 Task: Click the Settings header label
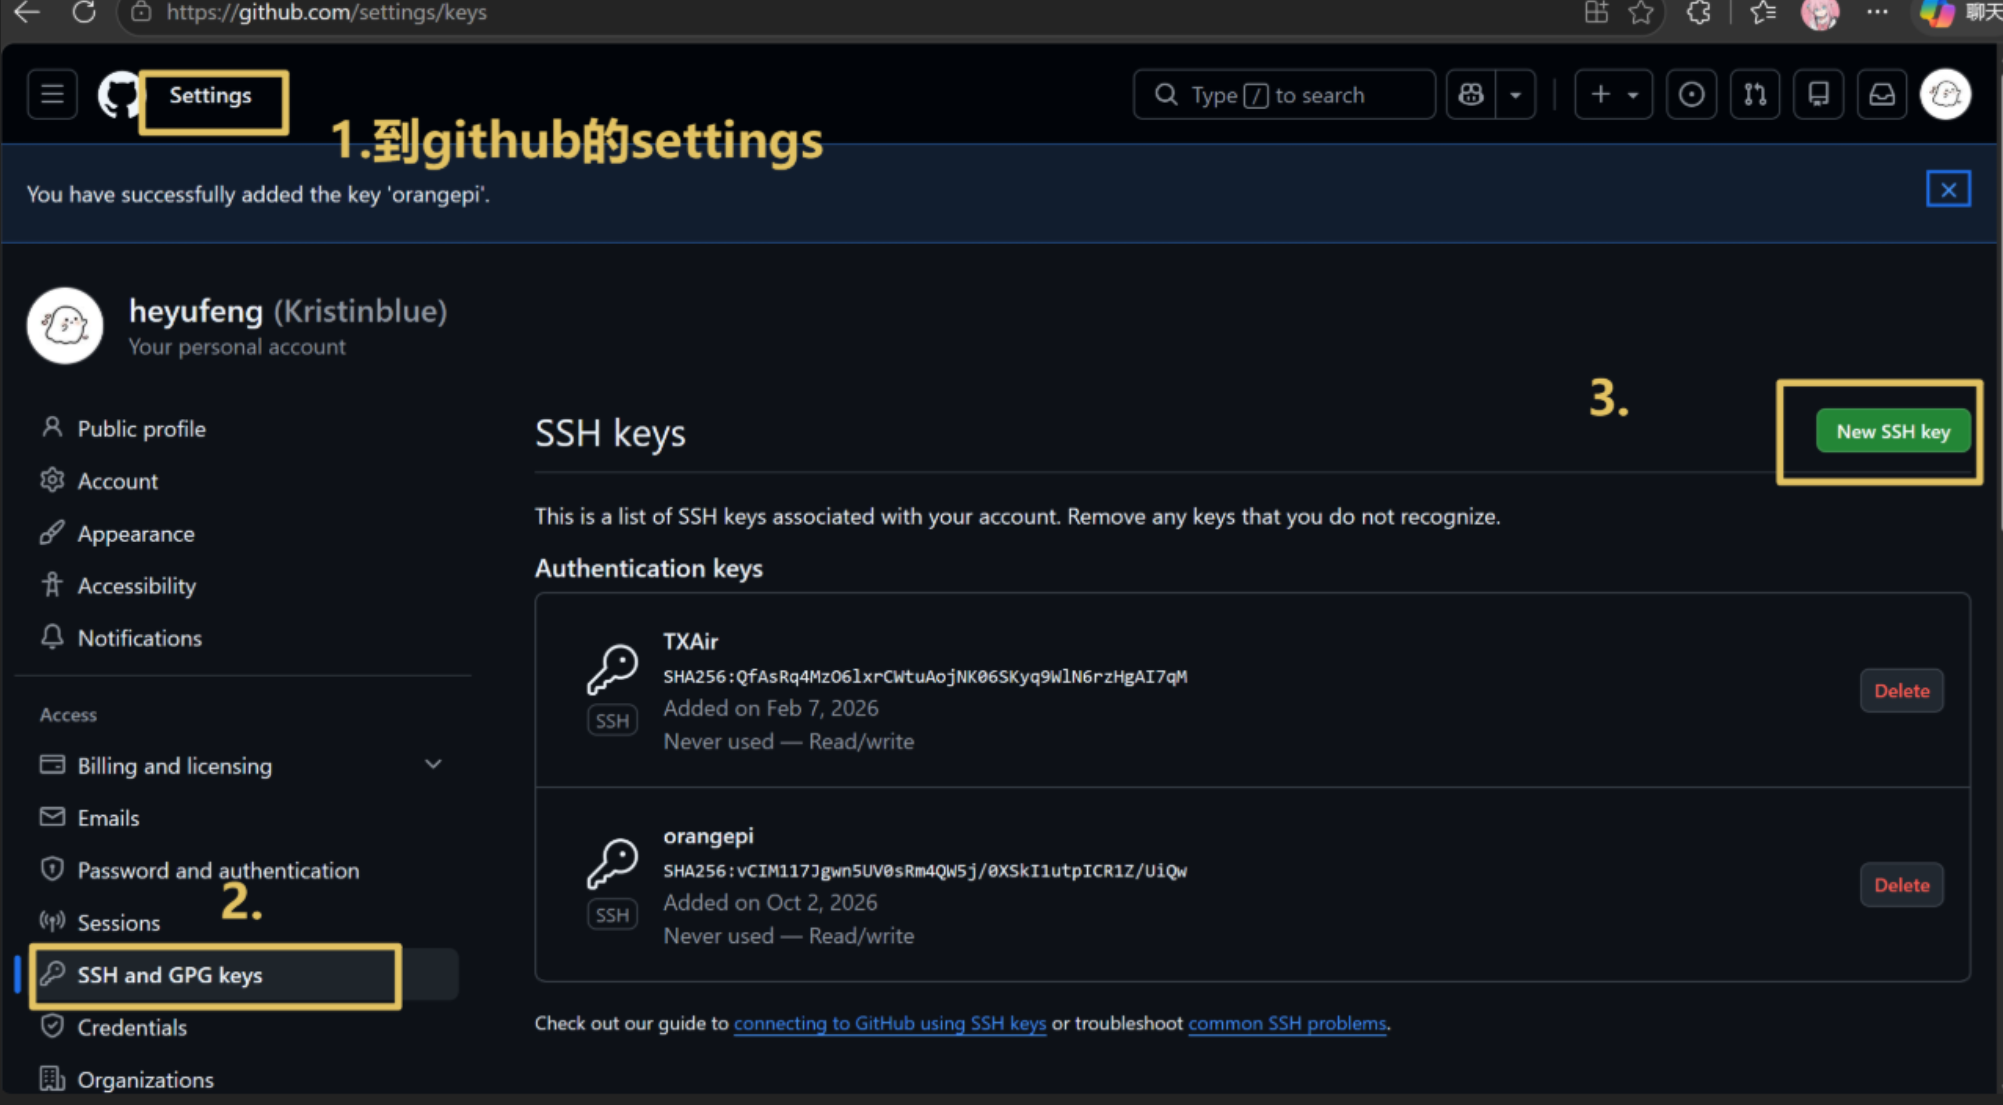tap(210, 95)
